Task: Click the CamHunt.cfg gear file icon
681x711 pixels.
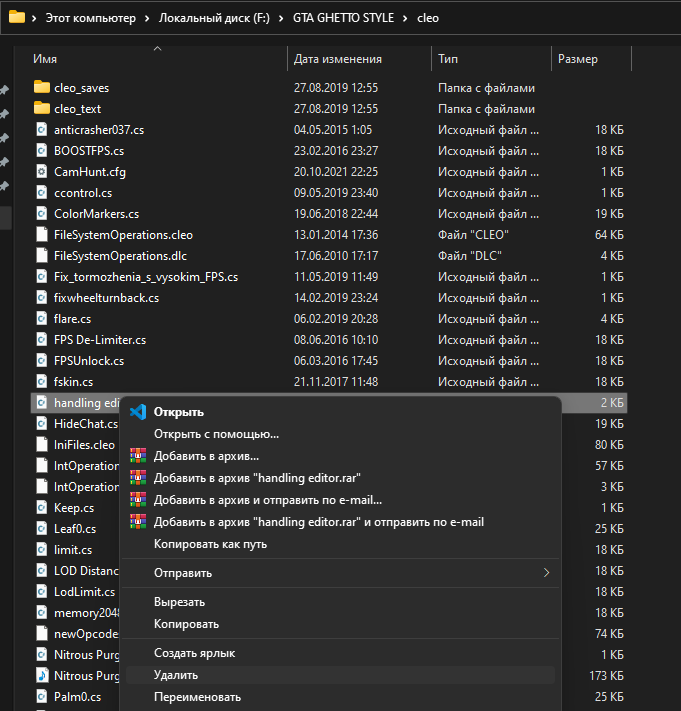Action: tap(42, 171)
